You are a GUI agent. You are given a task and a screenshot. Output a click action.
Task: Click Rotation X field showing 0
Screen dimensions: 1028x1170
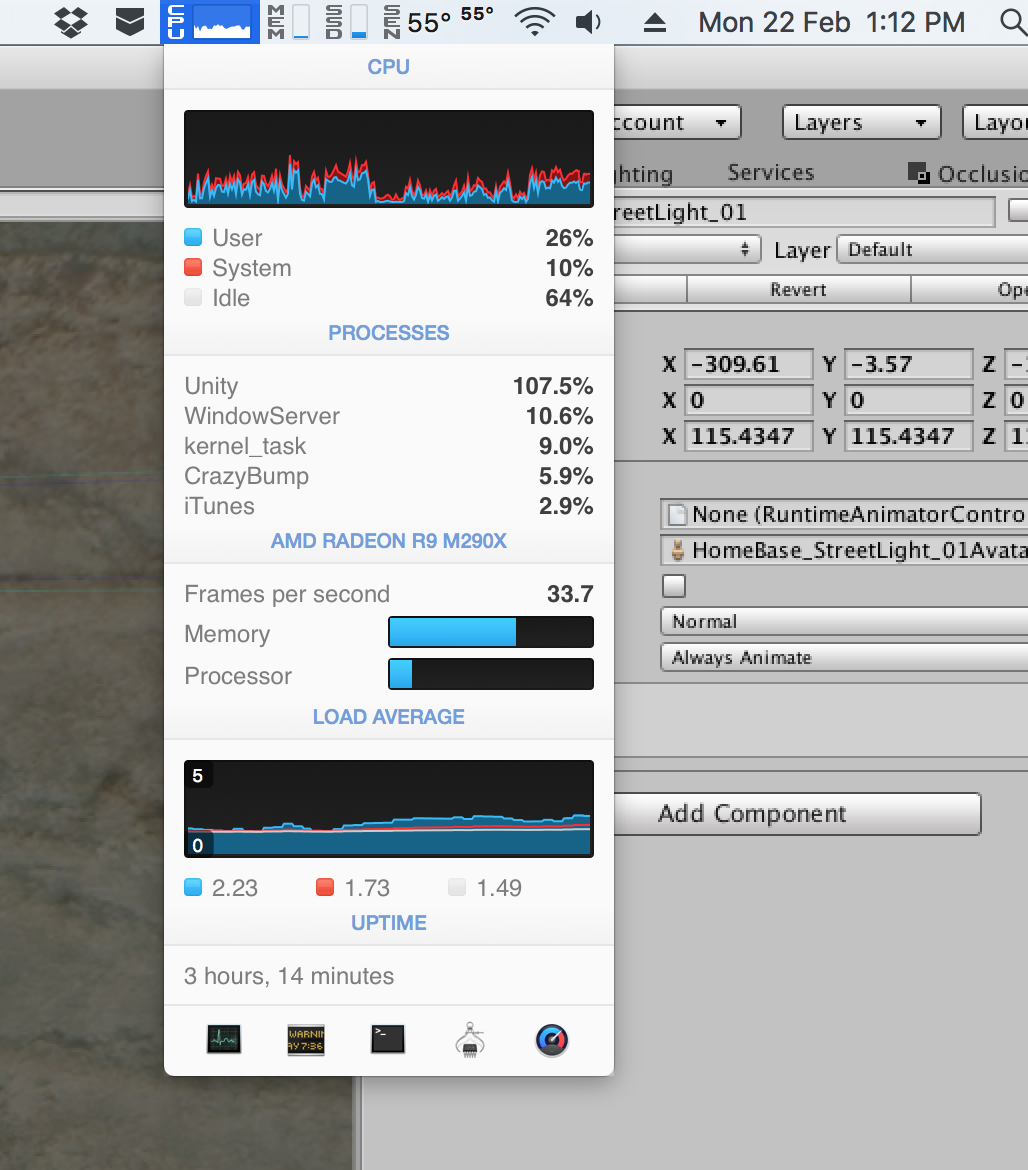pyautogui.click(x=748, y=400)
